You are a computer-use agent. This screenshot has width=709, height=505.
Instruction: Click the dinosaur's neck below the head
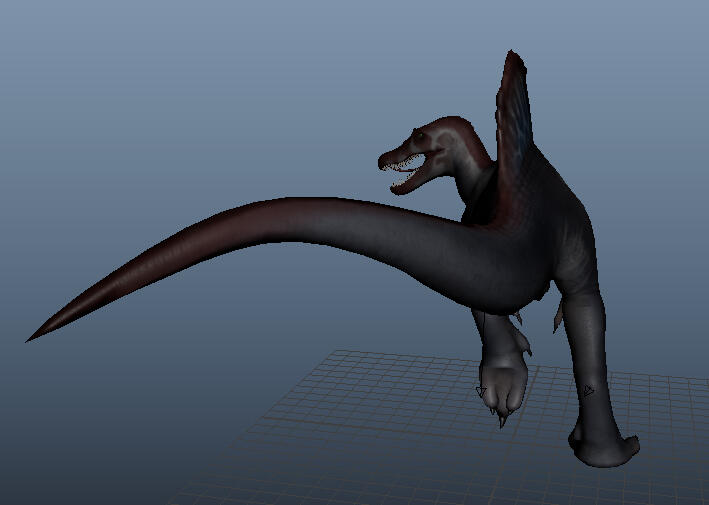473,179
